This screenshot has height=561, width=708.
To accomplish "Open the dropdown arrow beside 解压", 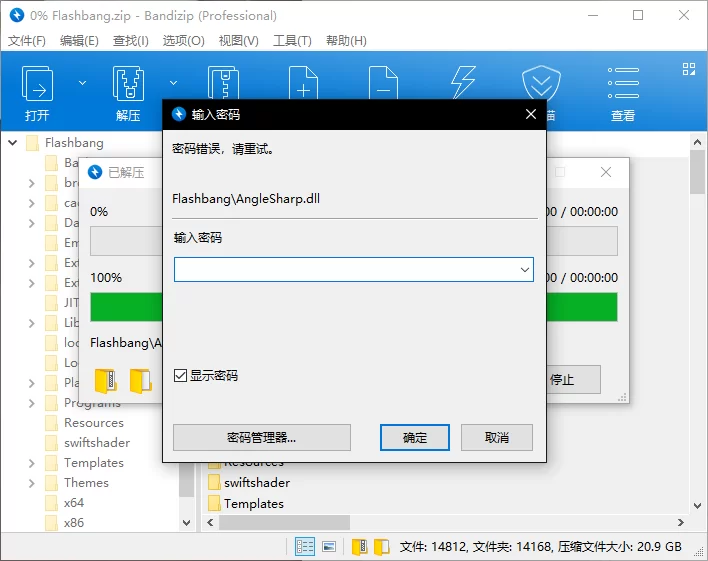I will click(x=173, y=83).
